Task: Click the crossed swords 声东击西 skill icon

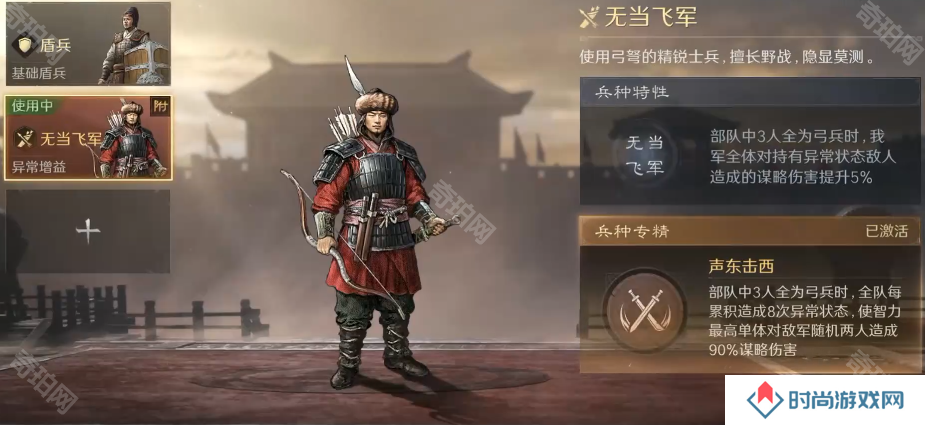Action: coord(645,310)
